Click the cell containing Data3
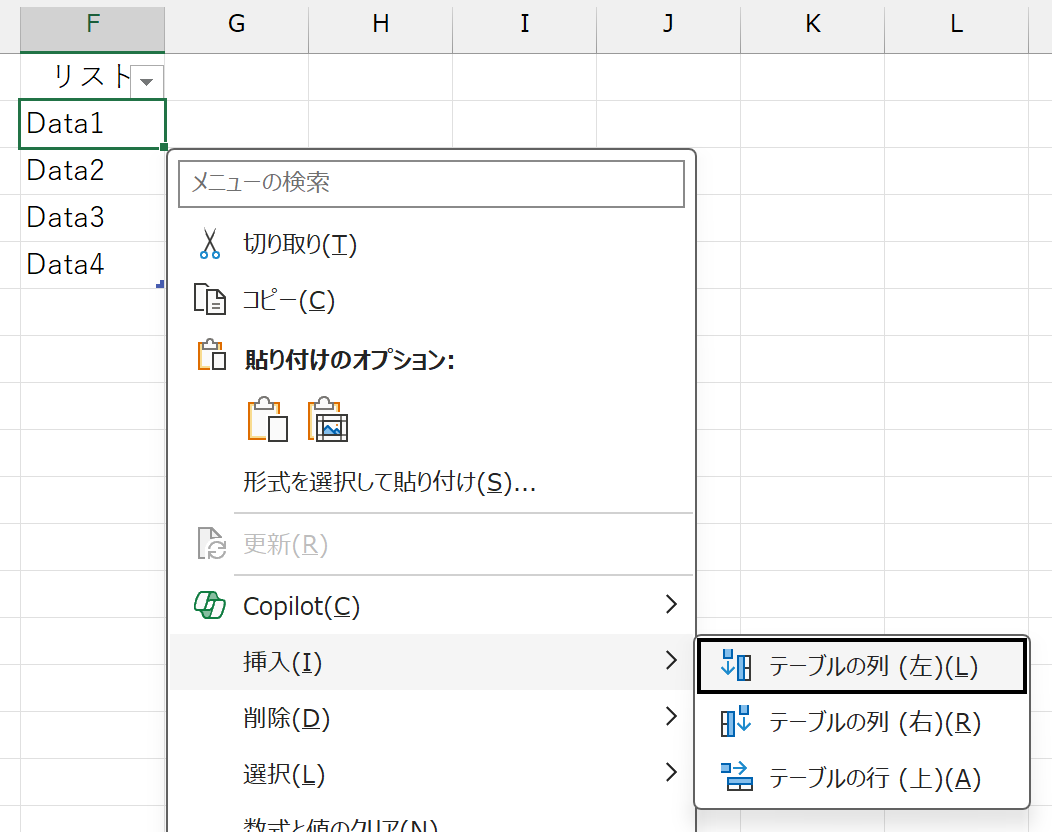Screen dimensions: 1052x832 93,218
